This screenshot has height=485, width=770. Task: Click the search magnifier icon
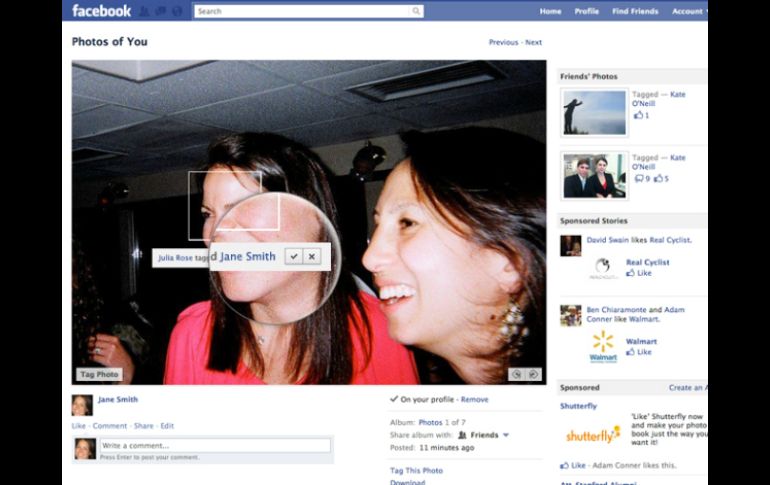(x=417, y=11)
